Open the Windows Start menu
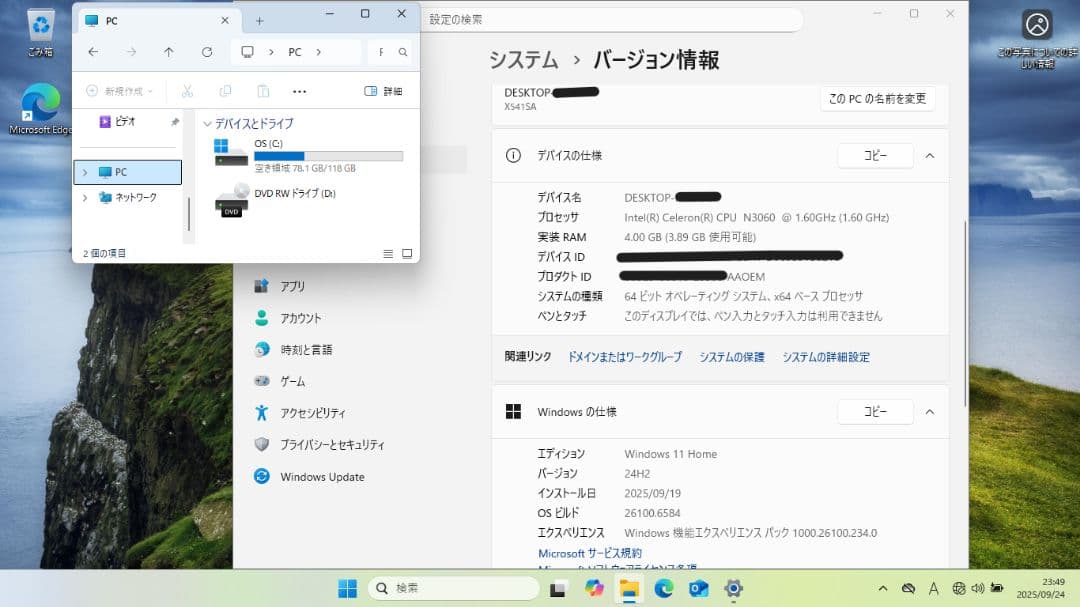The height and width of the screenshot is (607, 1080). click(348, 588)
